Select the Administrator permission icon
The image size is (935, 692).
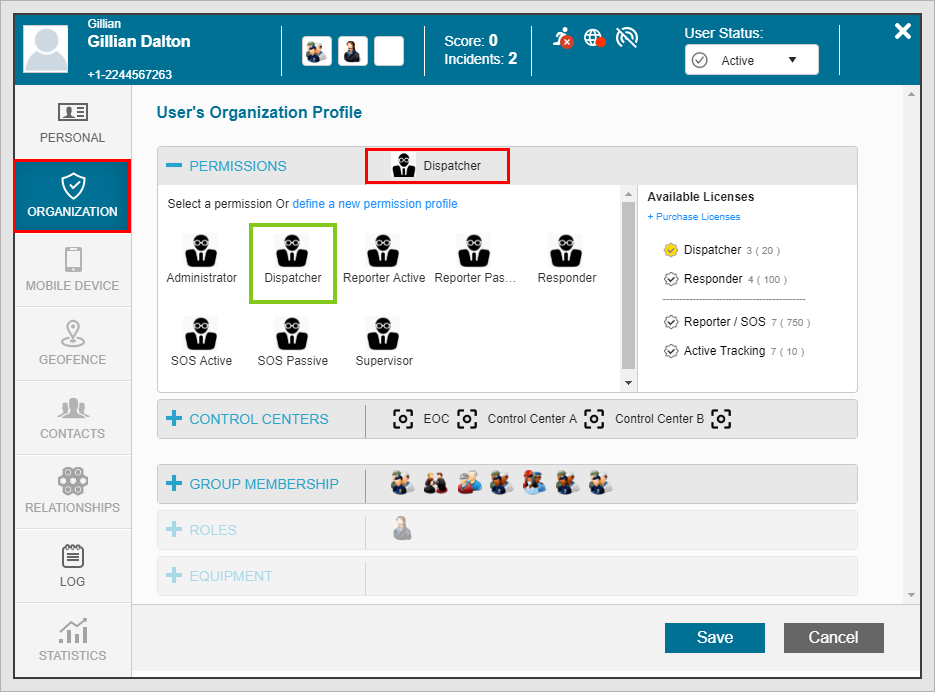point(202,250)
